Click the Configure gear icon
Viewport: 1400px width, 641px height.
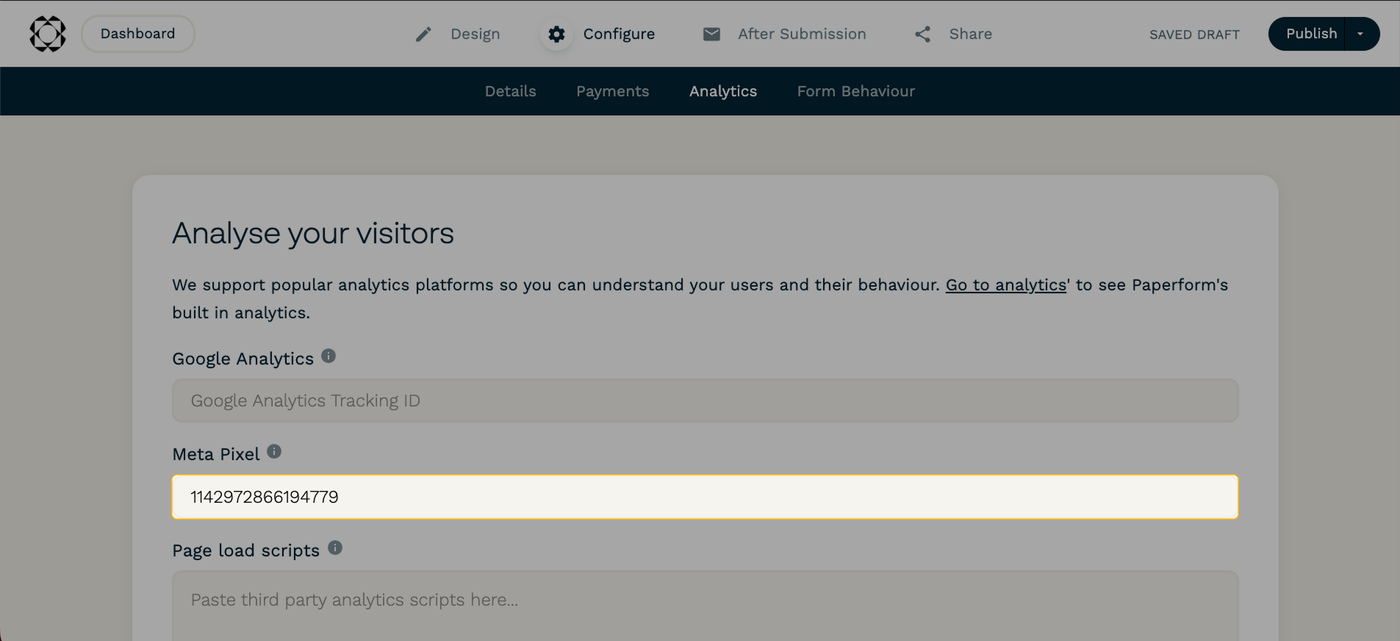pyautogui.click(x=556, y=33)
